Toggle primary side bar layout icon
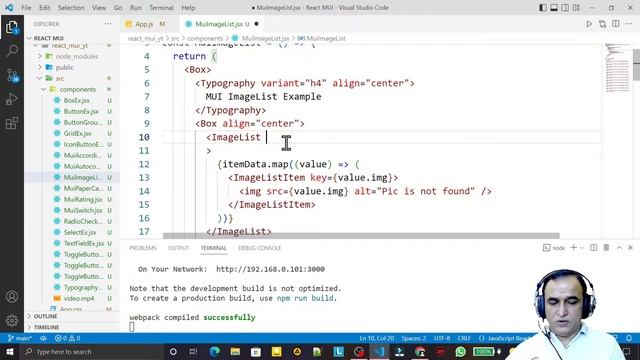640x360 pixels. [543, 8]
